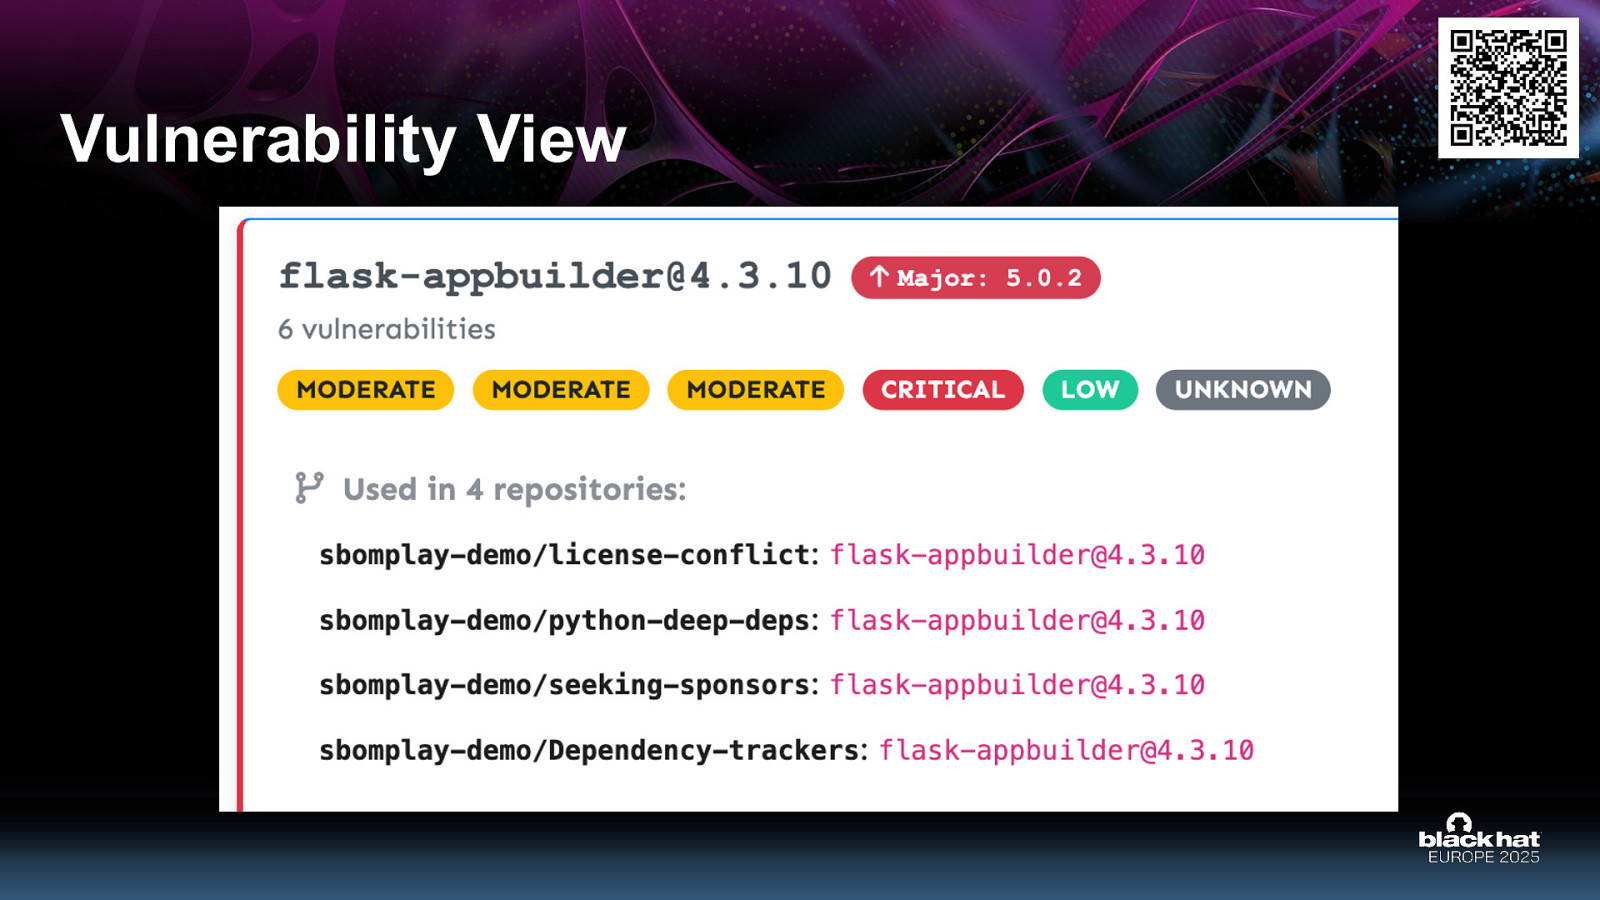Click the Black Hat Europe 2025 logo
1600x900 pixels.
click(1479, 839)
